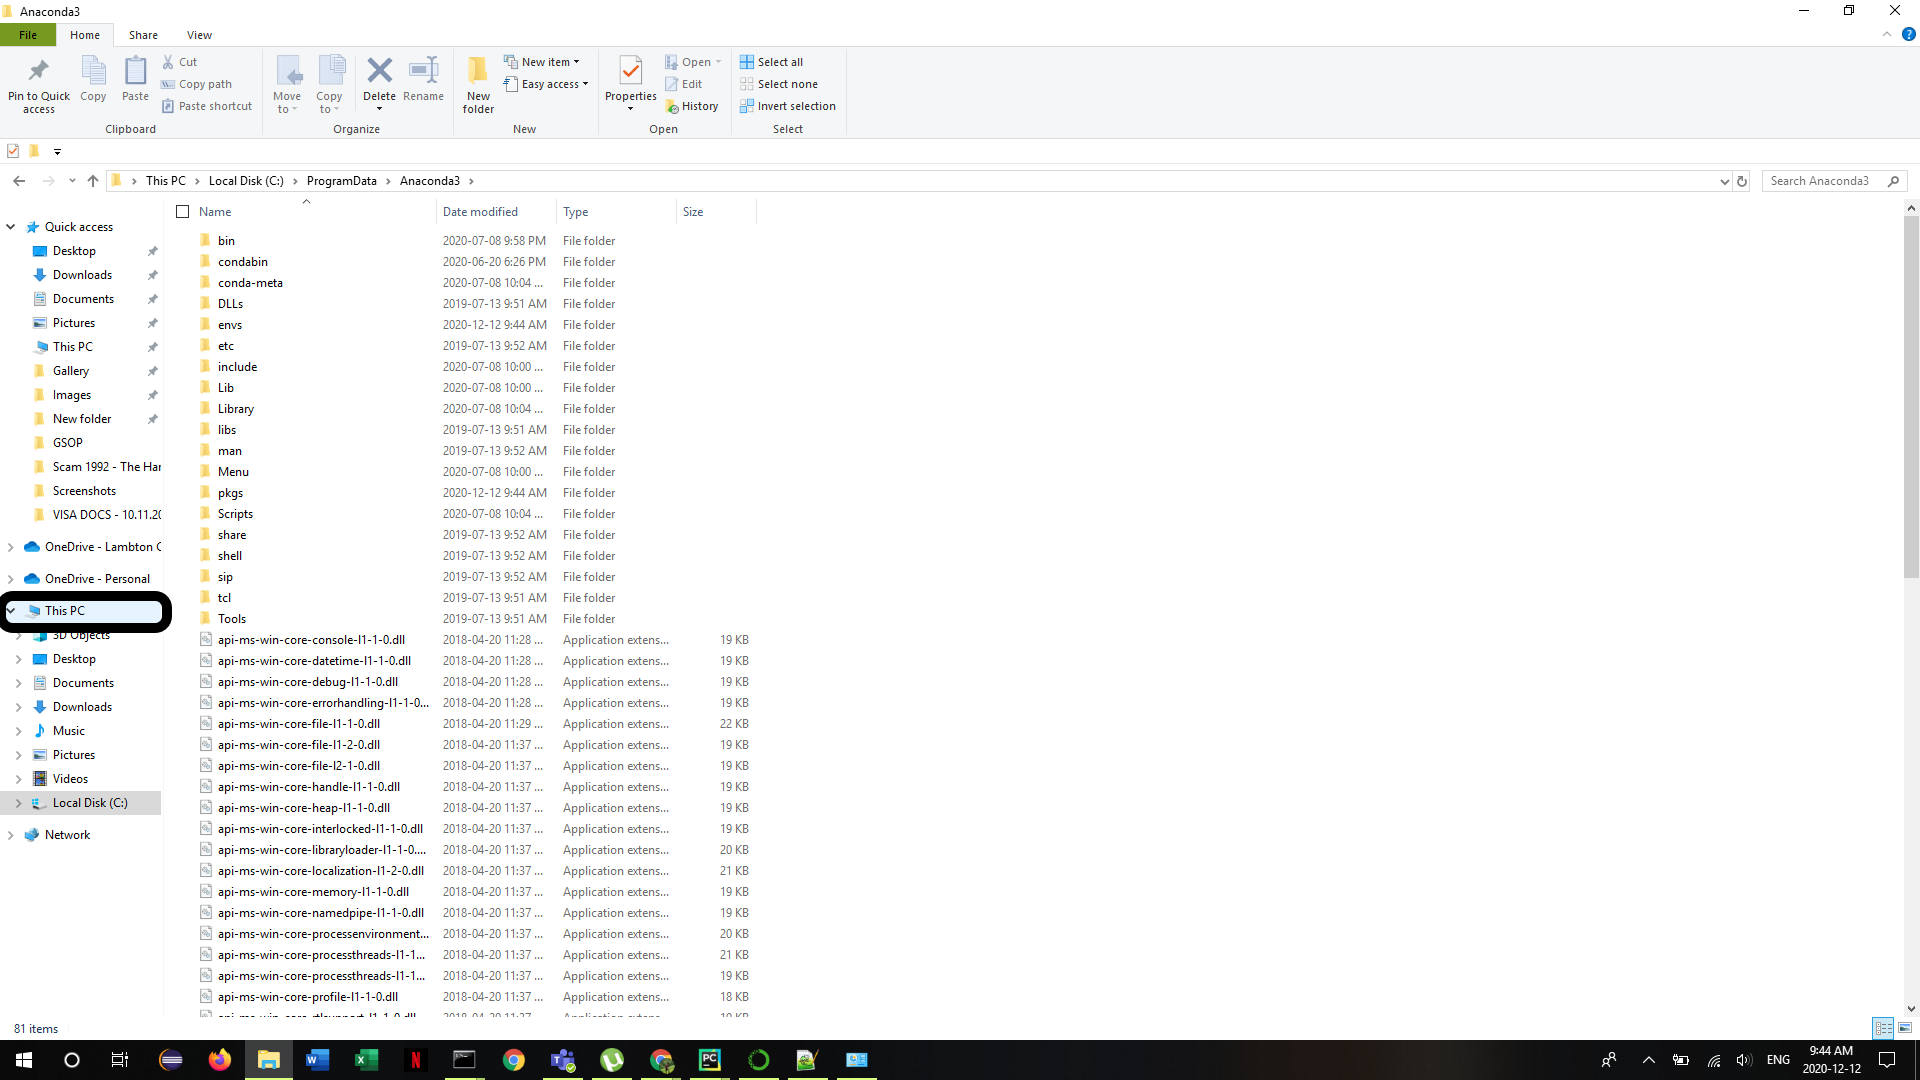The image size is (1920, 1080).
Task: Refresh the Anaconda3 folder view
Action: coord(1742,181)
